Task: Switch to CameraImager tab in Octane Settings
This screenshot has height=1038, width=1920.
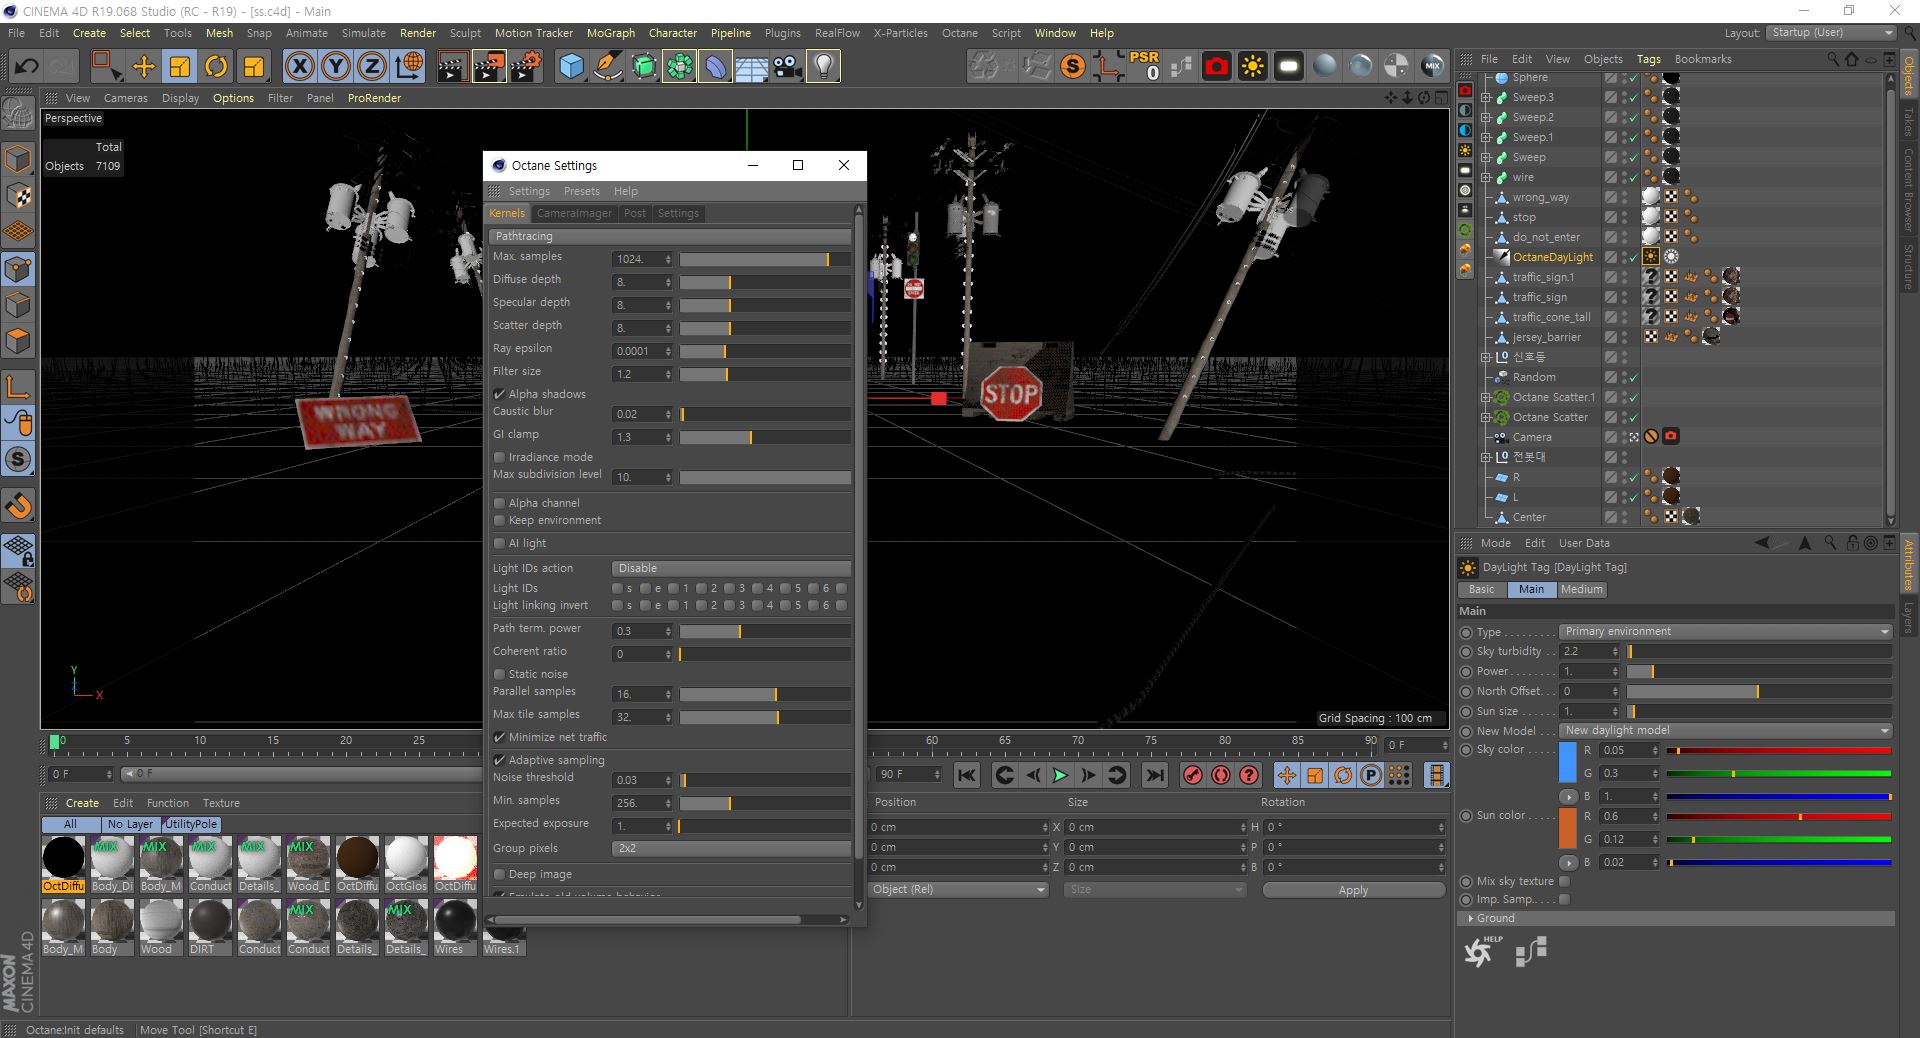Action: pyautogui.click(x=574, y=213)
